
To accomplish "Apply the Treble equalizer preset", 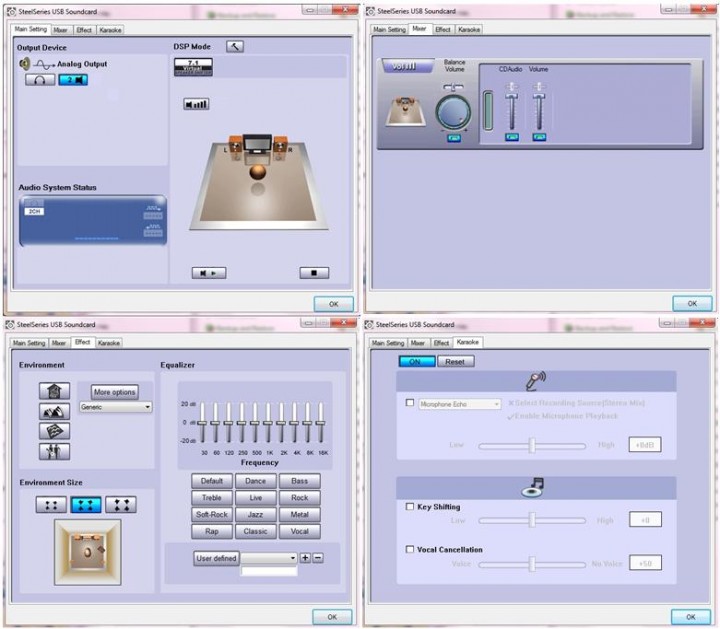I will (x=212, y=498).
